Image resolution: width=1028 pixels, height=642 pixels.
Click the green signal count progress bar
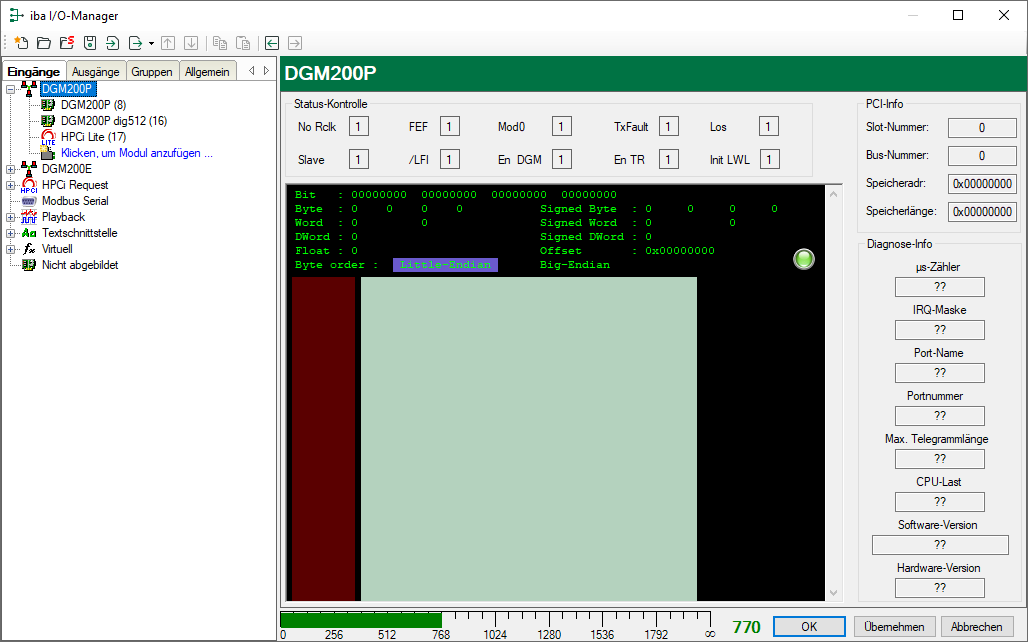pyautogui.click(x=360, y=619)
